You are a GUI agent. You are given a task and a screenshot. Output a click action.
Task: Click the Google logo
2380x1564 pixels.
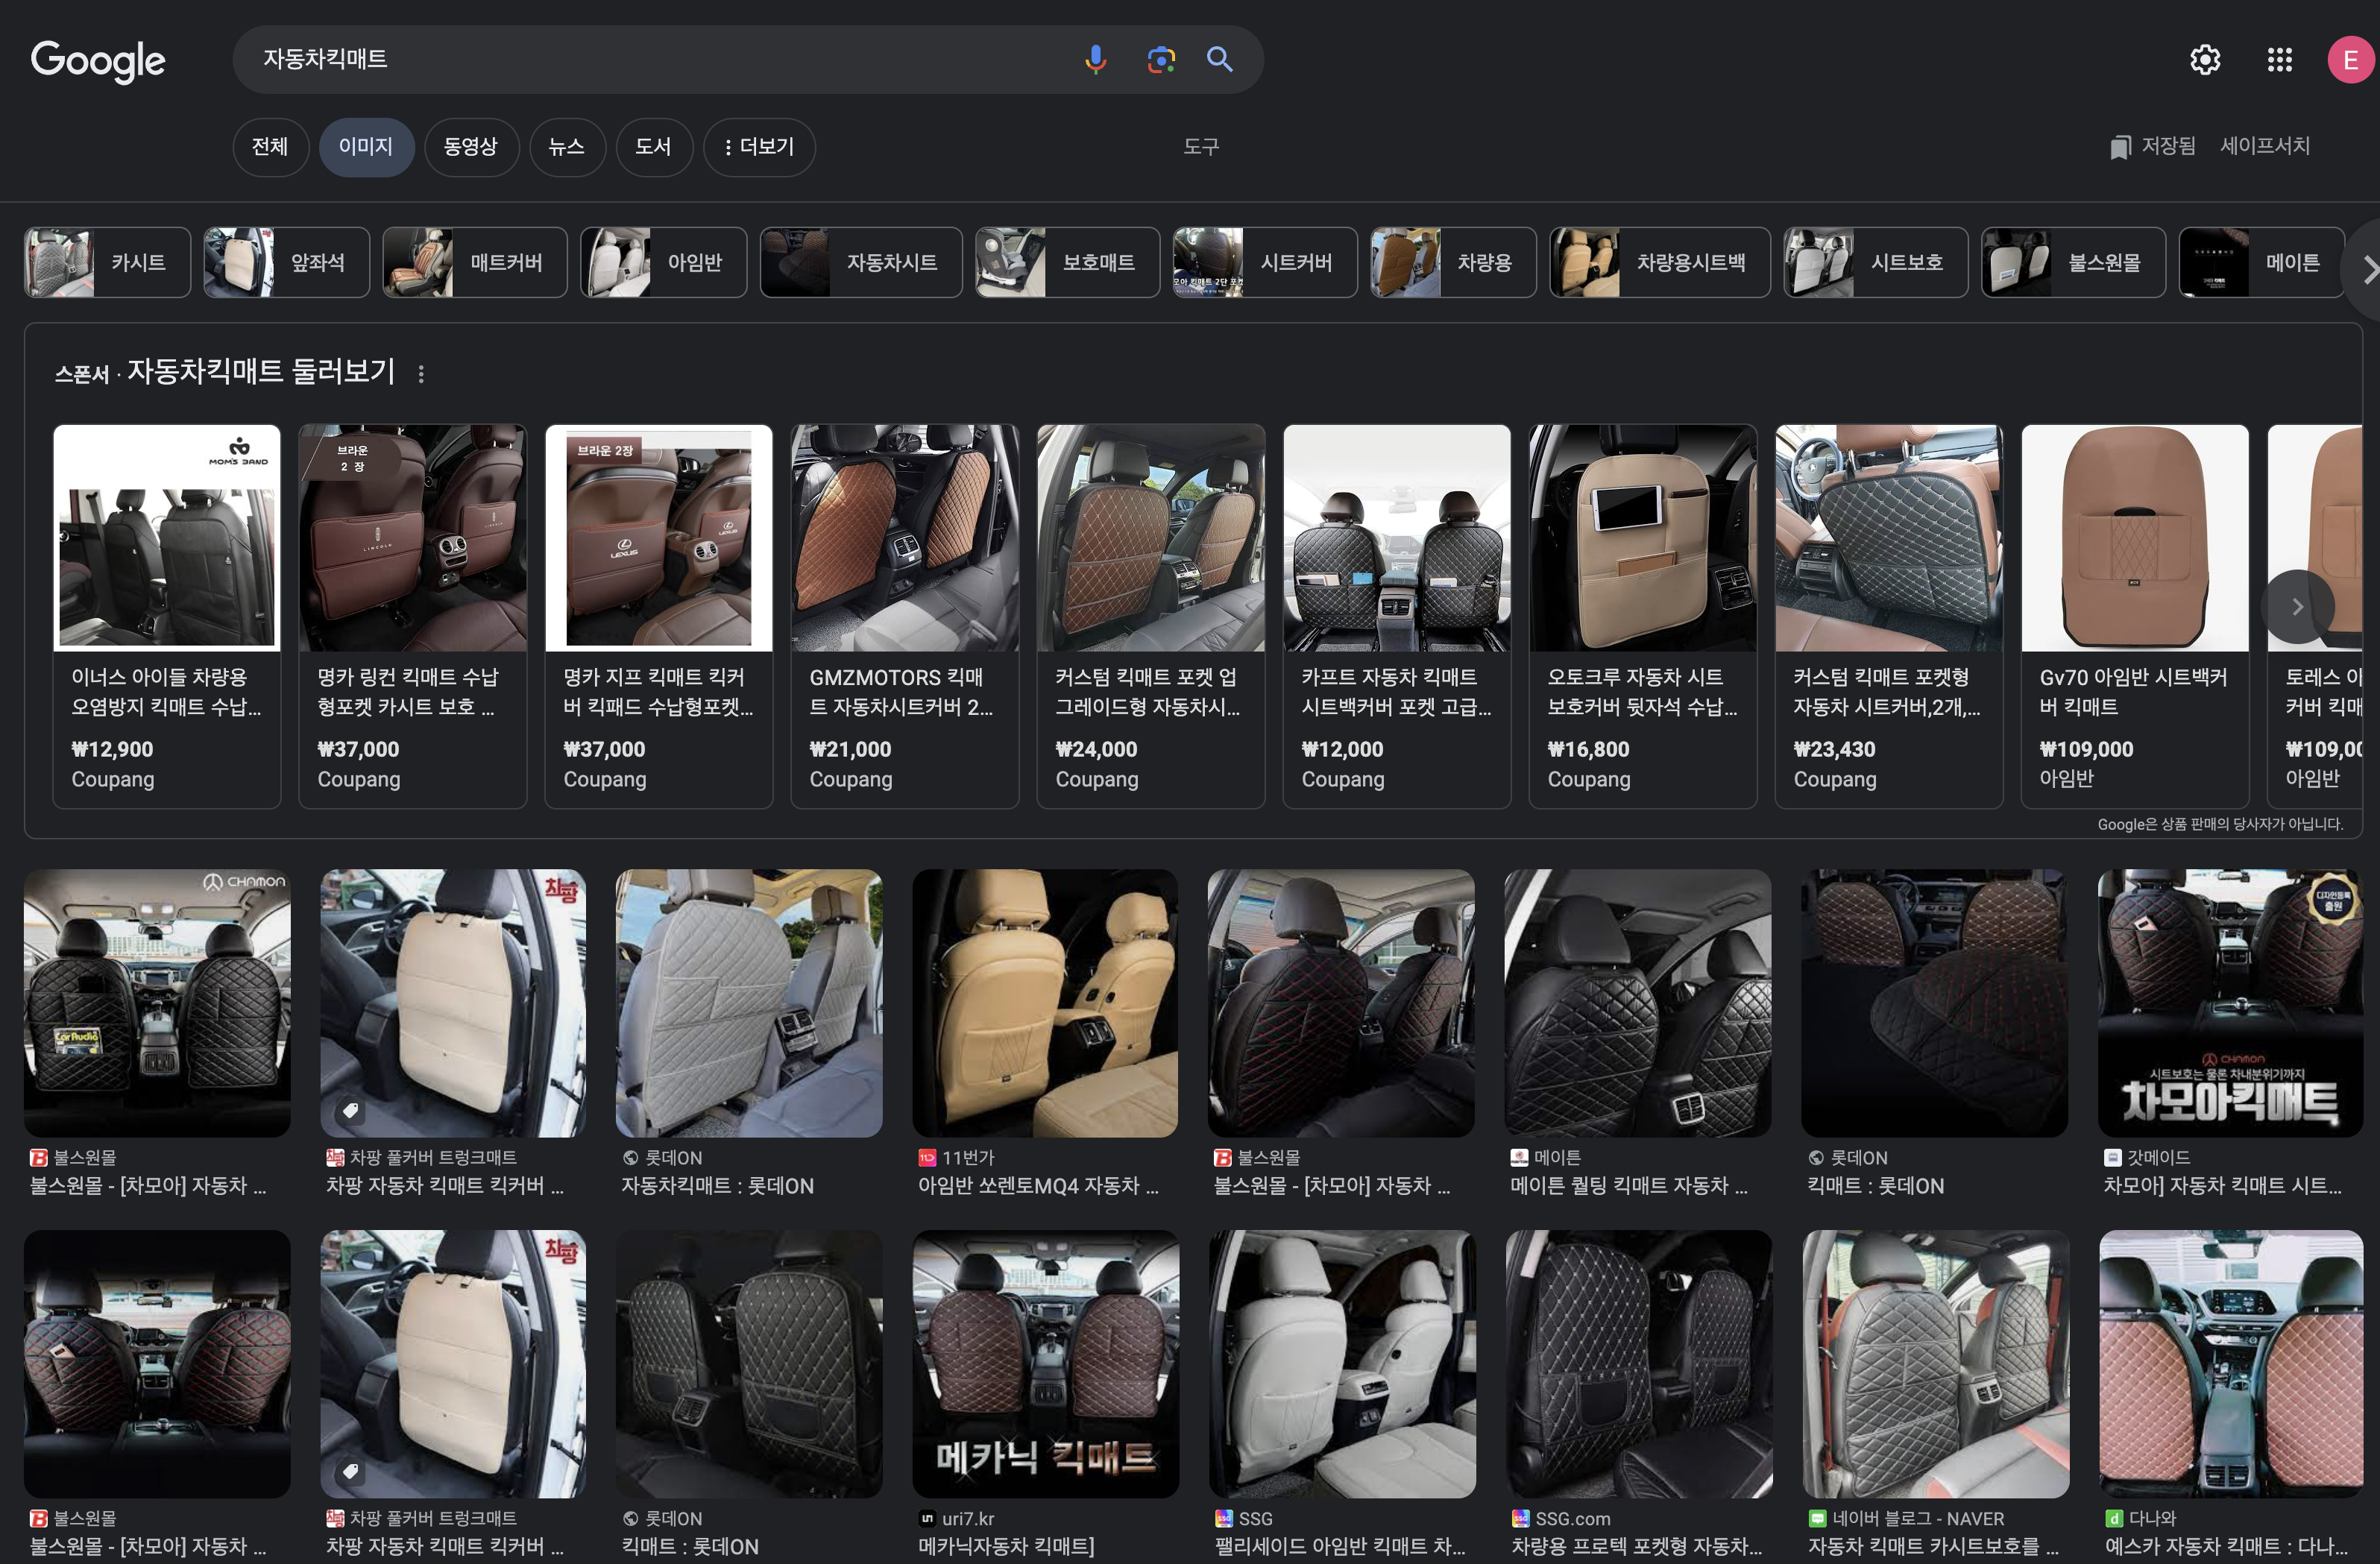(x=98, y=60)
